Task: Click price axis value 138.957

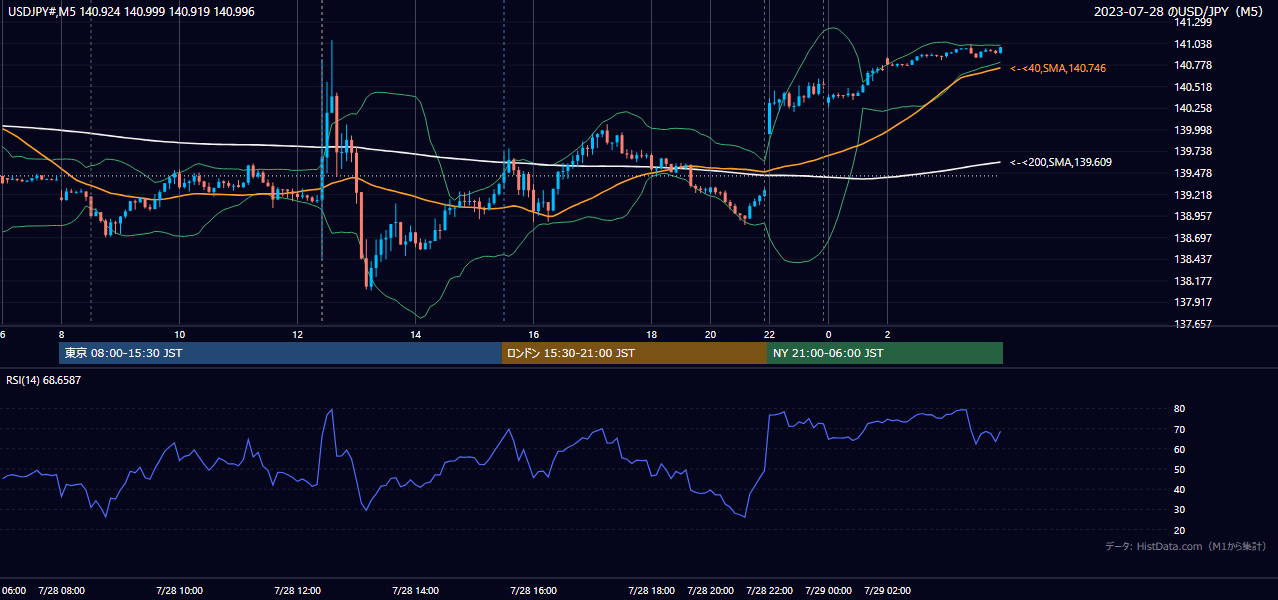Action: 1194,216
